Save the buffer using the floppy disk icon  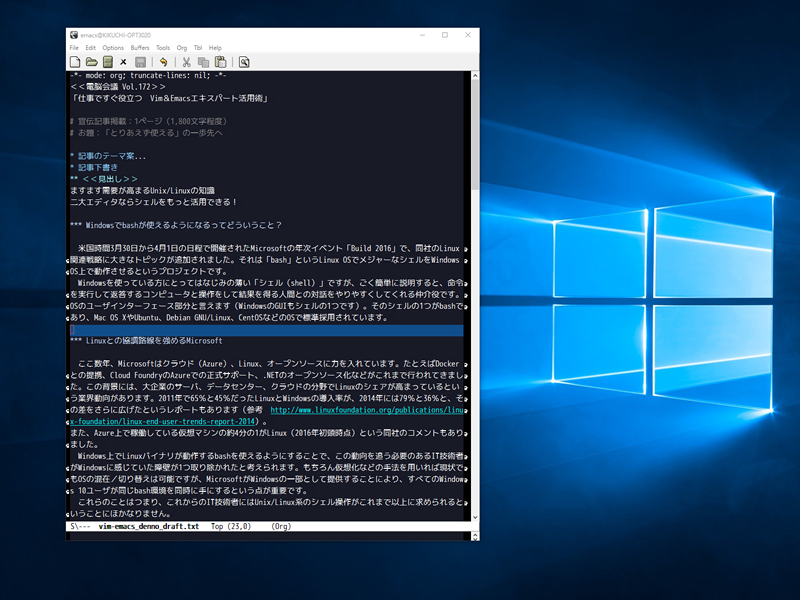coord(140,62)
